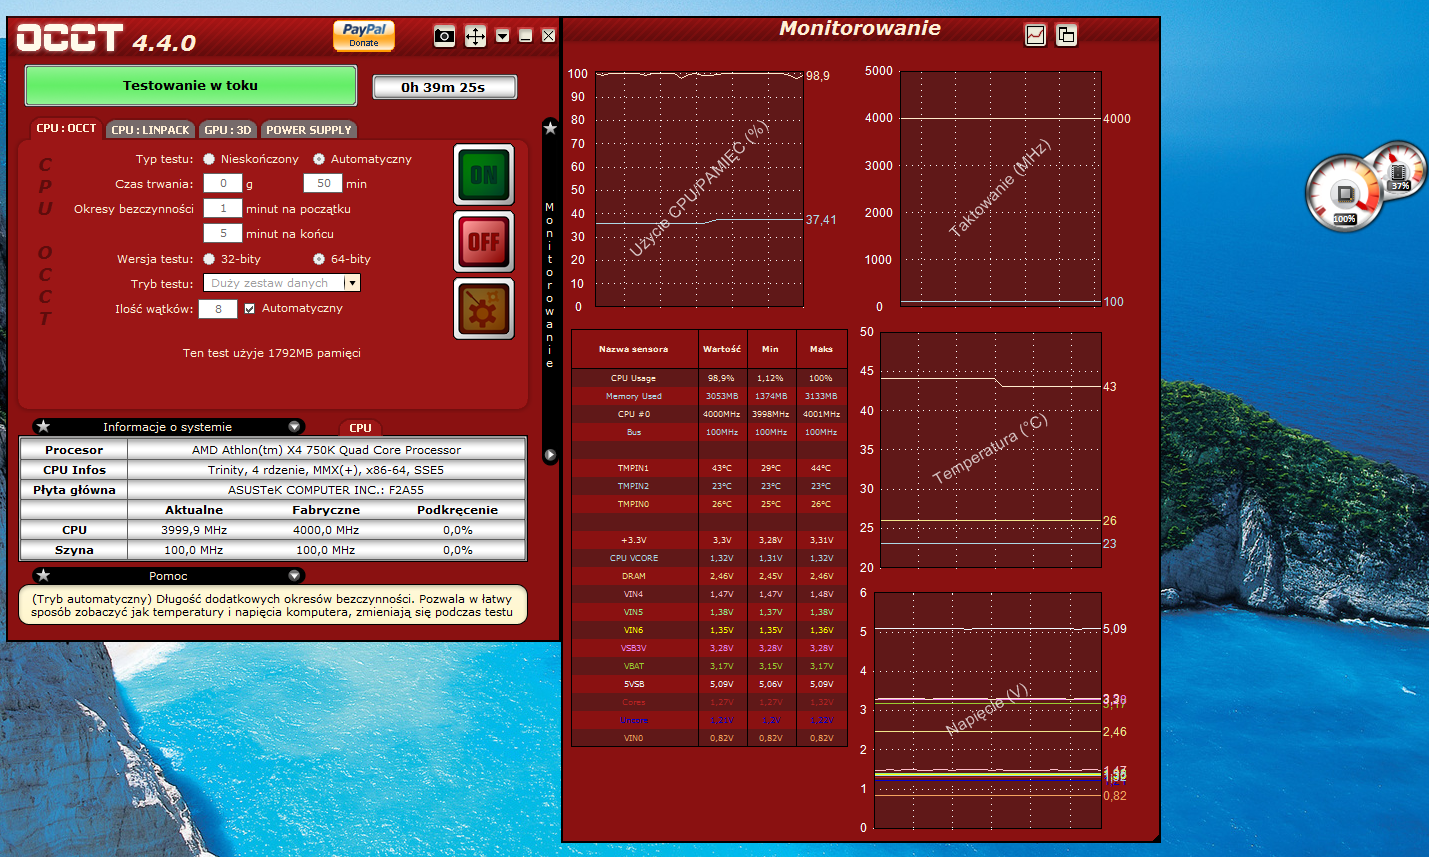
Task: Click the duration hours field
Action: pyautogui.click(x=223, y=184)
